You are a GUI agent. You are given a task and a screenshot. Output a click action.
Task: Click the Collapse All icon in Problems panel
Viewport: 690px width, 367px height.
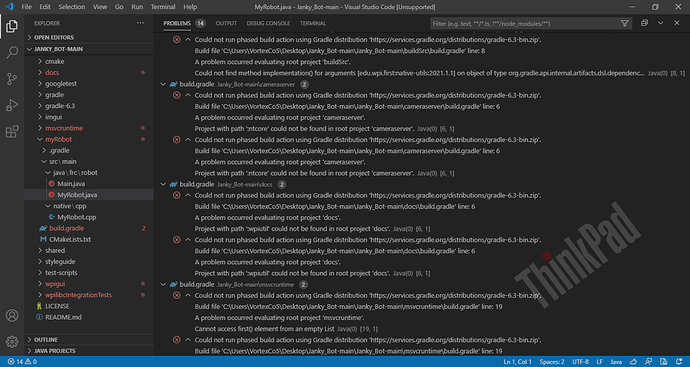pyautogui.click(x=644, y=23)
